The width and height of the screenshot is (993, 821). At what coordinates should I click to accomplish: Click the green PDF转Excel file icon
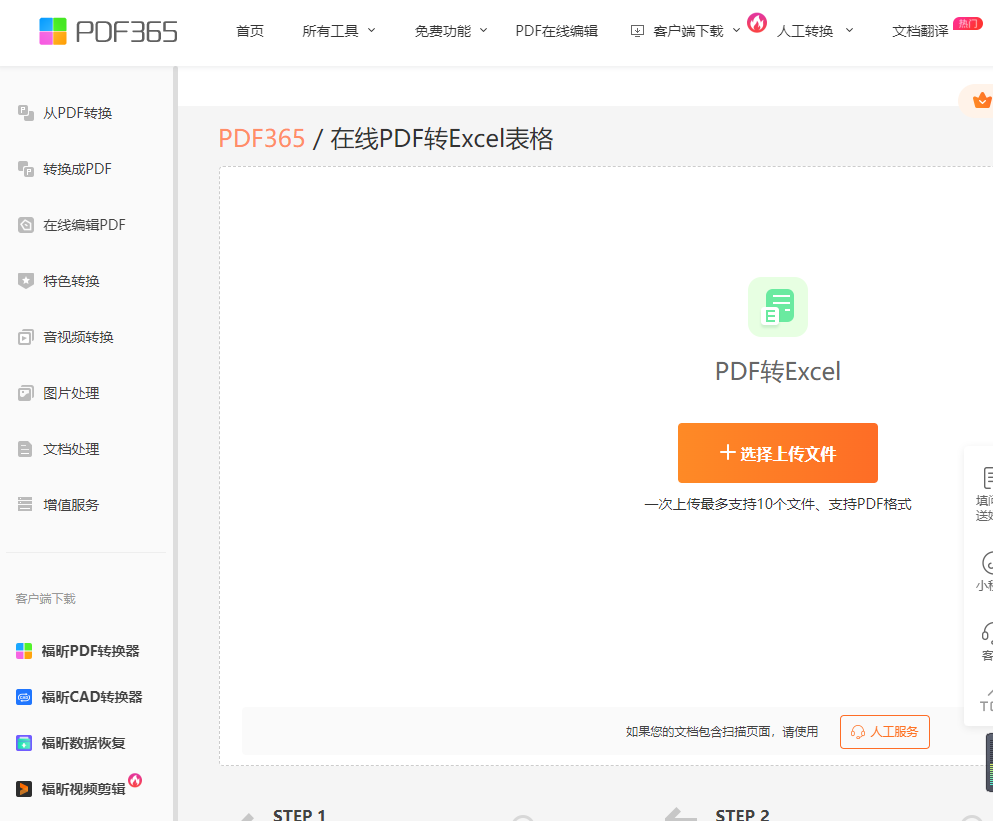(778, 307)
